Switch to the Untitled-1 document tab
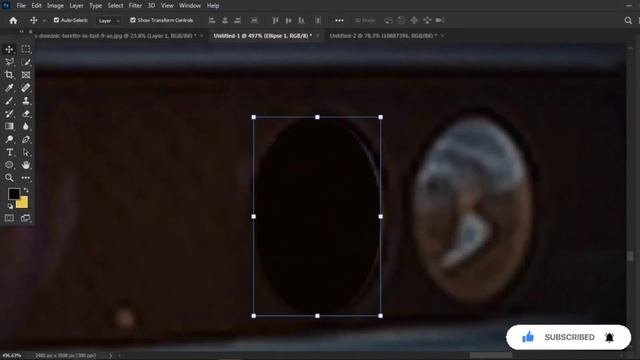 pyautogui.click(x=262, y=36)
